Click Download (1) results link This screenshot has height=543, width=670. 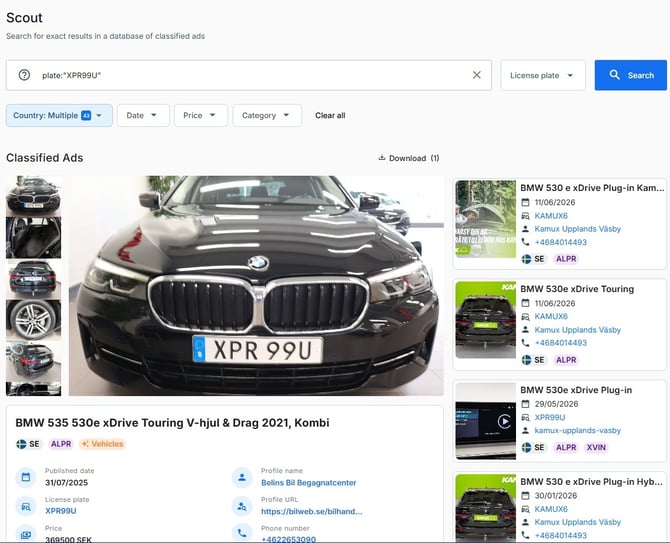click(x=409, y=158)
